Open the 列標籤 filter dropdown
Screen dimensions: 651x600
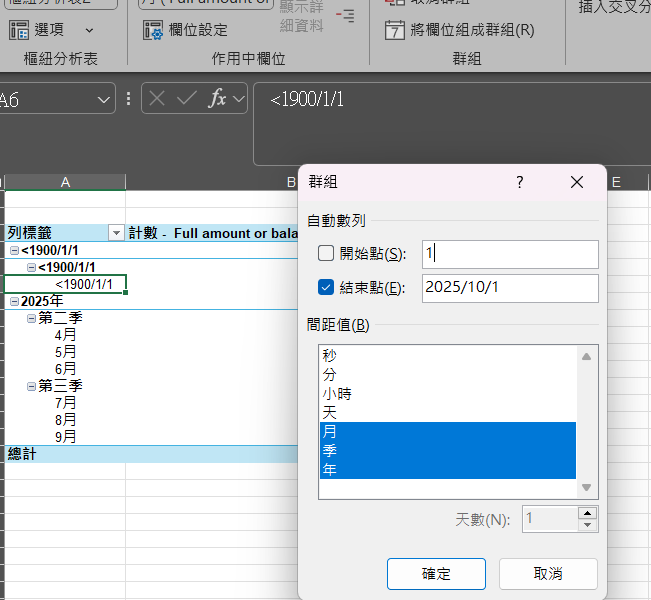pyautogui.click(x=116, y=233)
